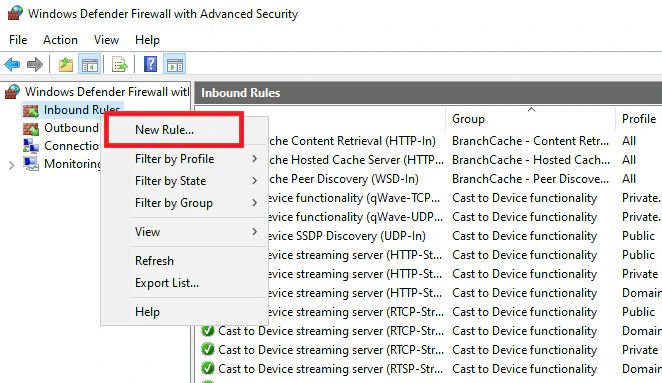
Task: Toggle Show/Hide Console Tree icon
Action: [90, 65]
